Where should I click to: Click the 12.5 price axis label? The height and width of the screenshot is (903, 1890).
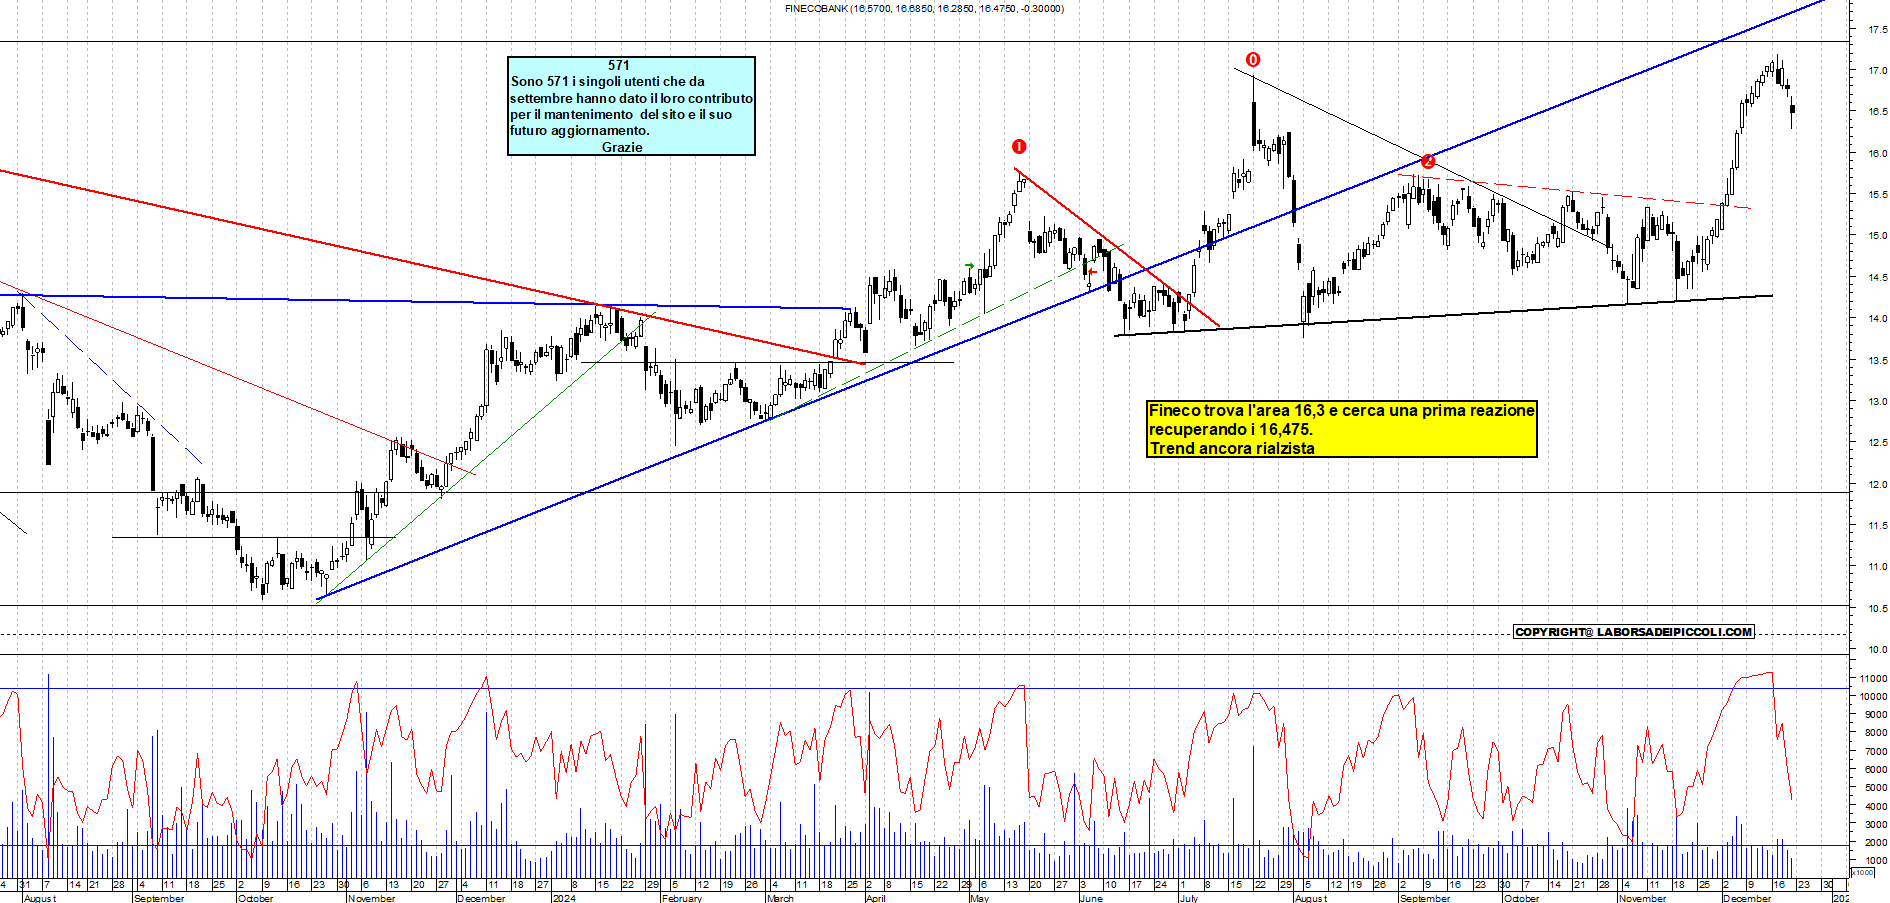(1877, 443)
